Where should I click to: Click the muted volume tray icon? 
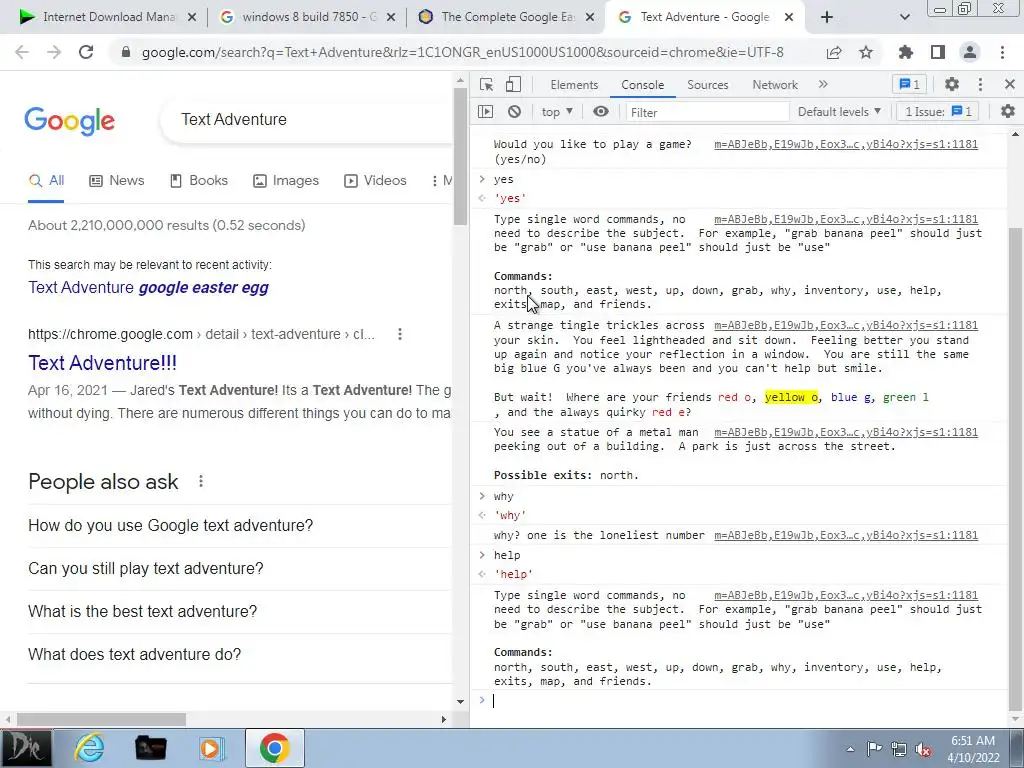point(923,749)
